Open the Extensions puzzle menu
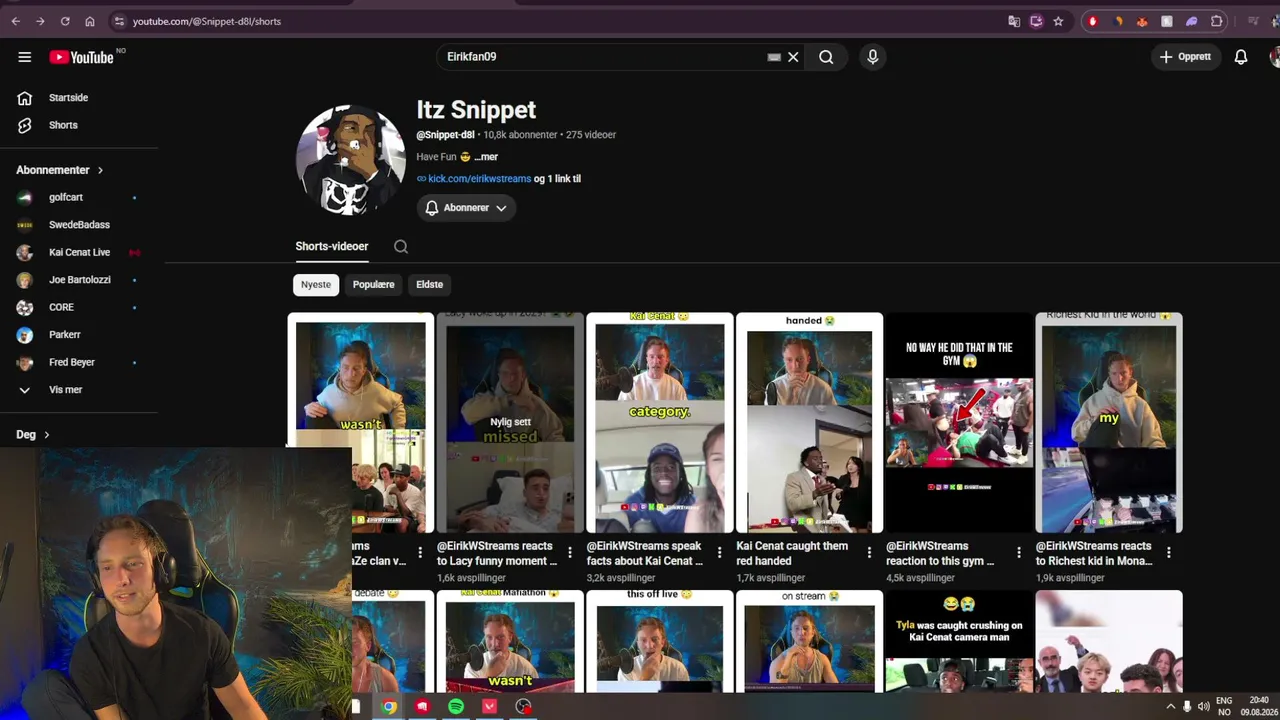Viewport: 1280px width, 720px height. (1217, 21)
